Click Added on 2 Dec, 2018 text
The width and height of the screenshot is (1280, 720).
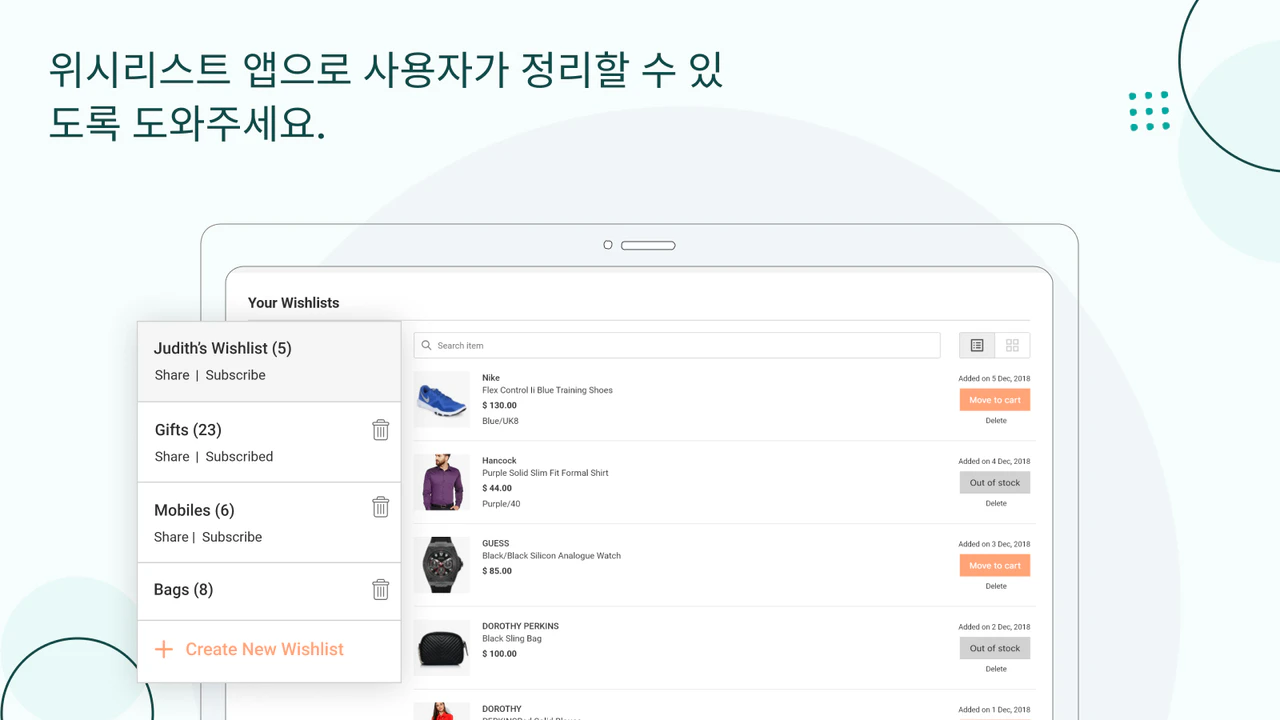994,627
